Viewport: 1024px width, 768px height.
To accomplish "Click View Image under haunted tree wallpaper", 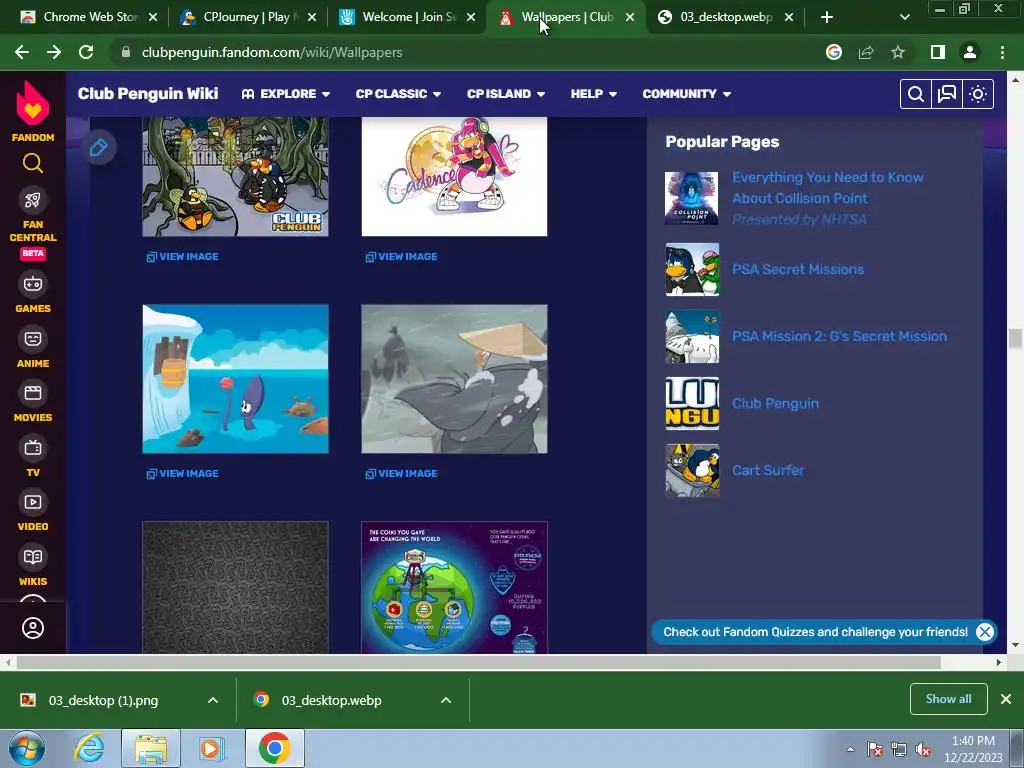I will click(183, 257).
